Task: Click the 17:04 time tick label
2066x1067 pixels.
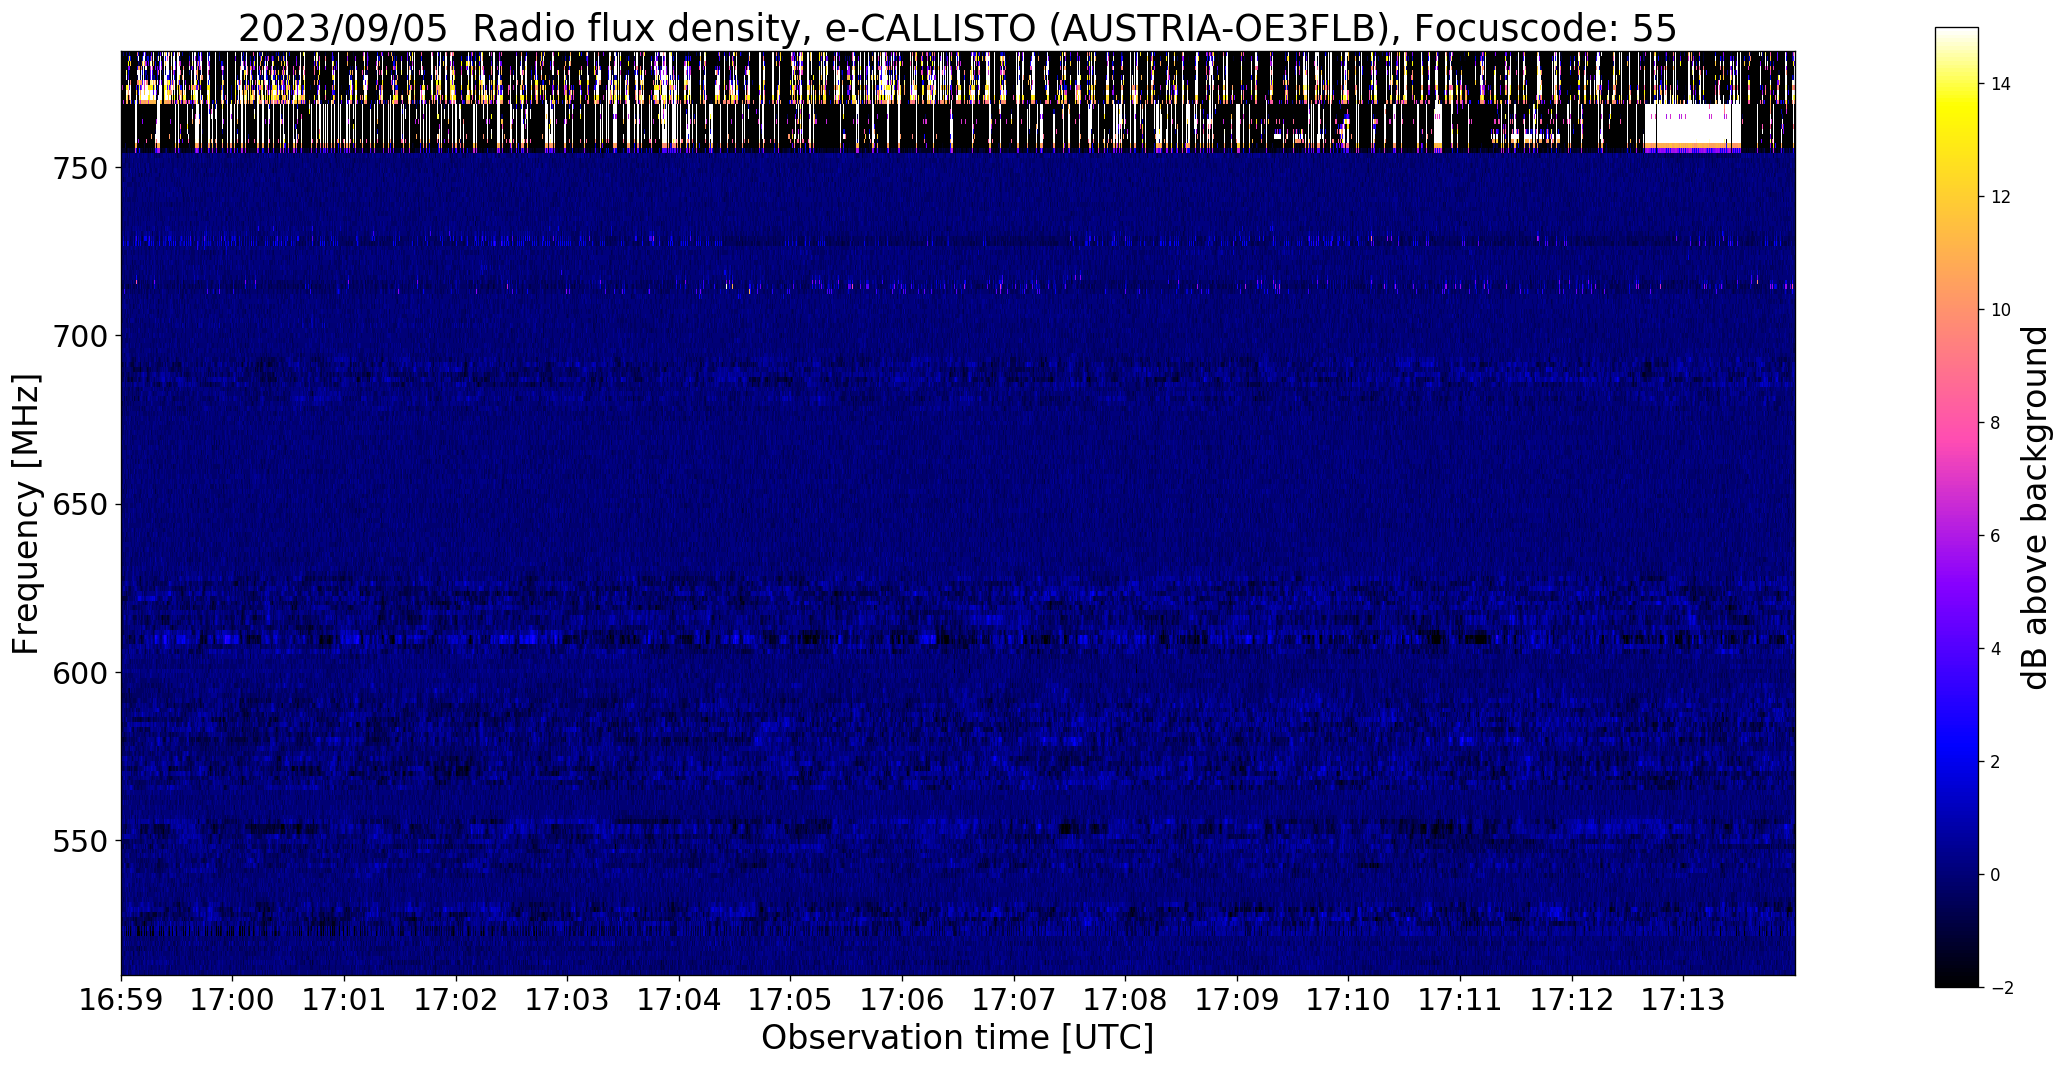Action: click(679, 1000)
